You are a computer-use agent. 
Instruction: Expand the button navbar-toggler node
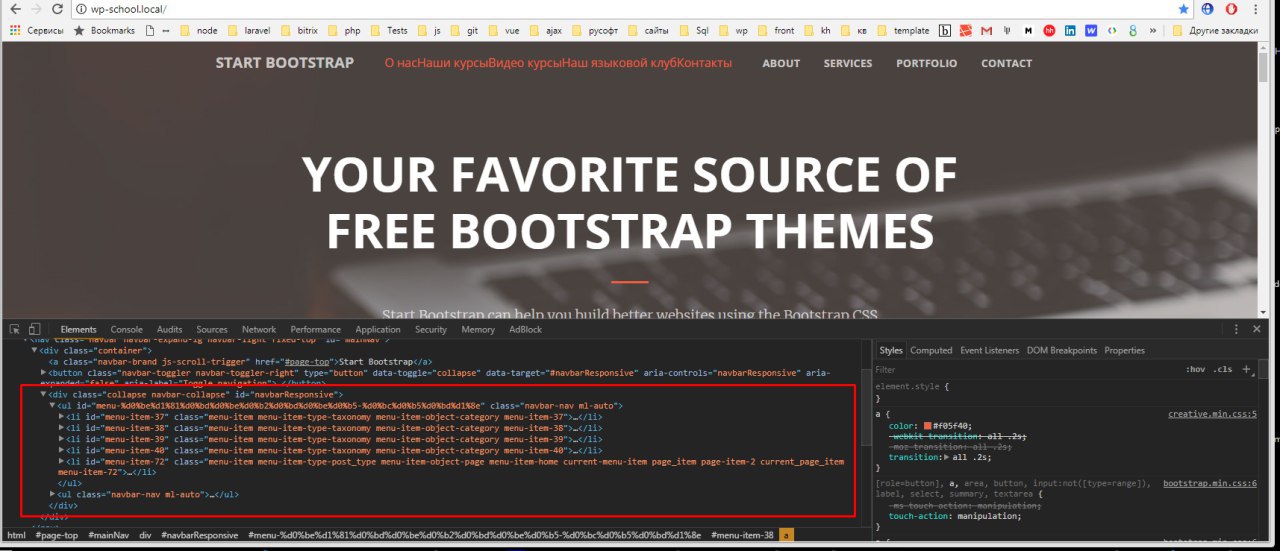pyautogui.click(x=43, y=372)
